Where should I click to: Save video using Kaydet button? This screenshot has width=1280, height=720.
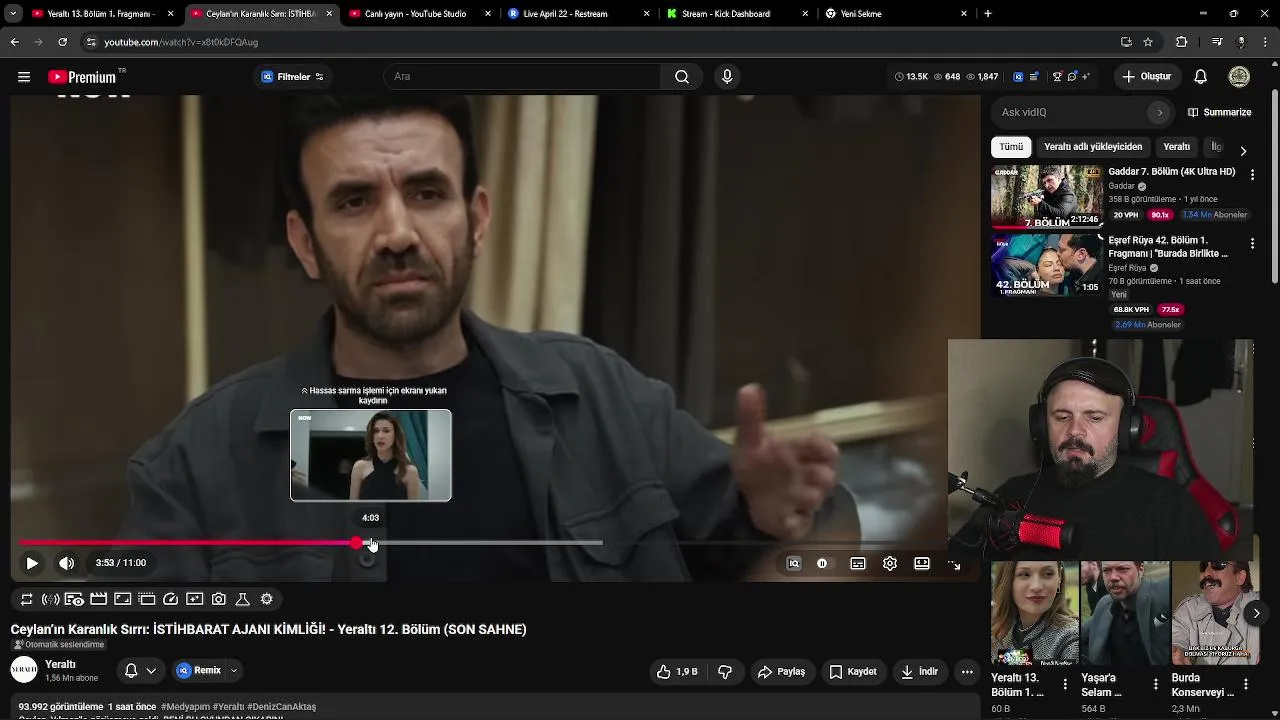(x=853, y=672)
